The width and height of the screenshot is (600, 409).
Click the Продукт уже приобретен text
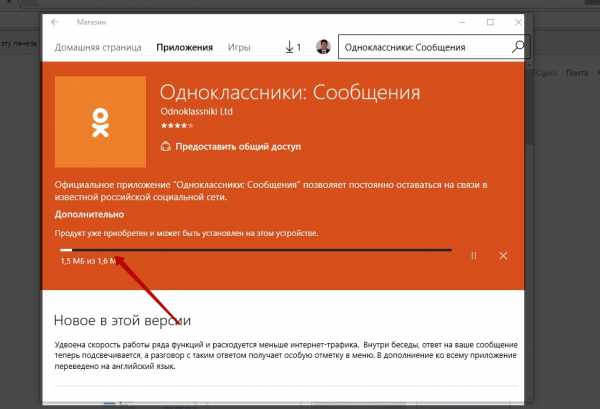[x=186, y=233]
